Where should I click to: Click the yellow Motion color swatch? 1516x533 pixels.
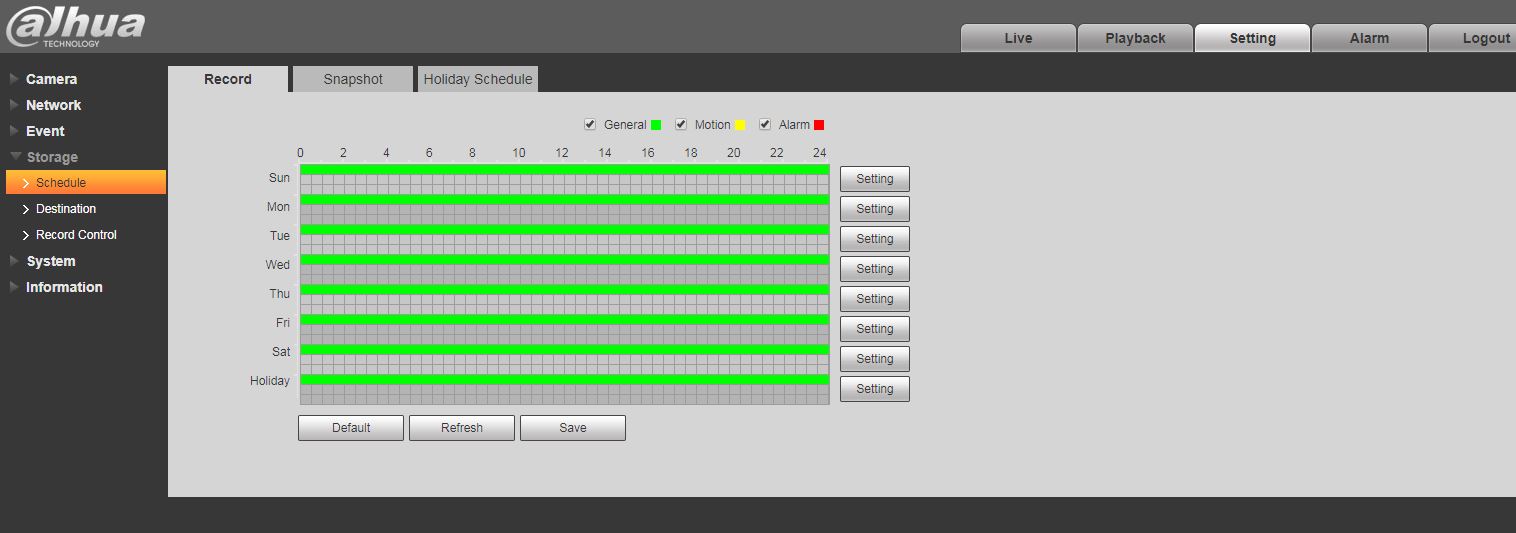740,125
